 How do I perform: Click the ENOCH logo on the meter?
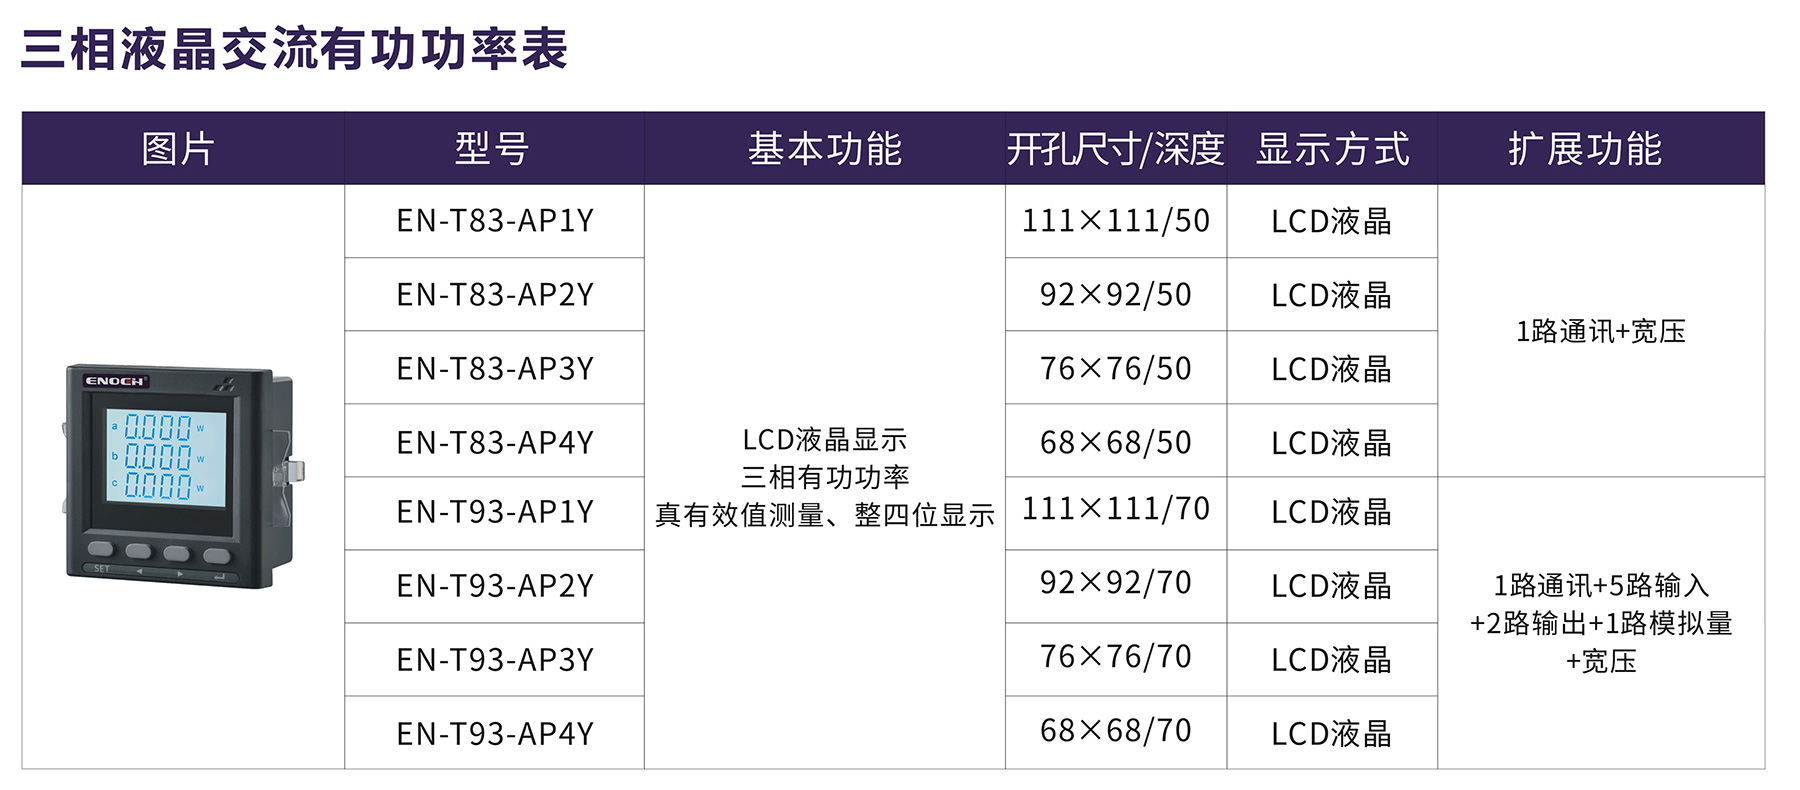[x=115, y=381]
